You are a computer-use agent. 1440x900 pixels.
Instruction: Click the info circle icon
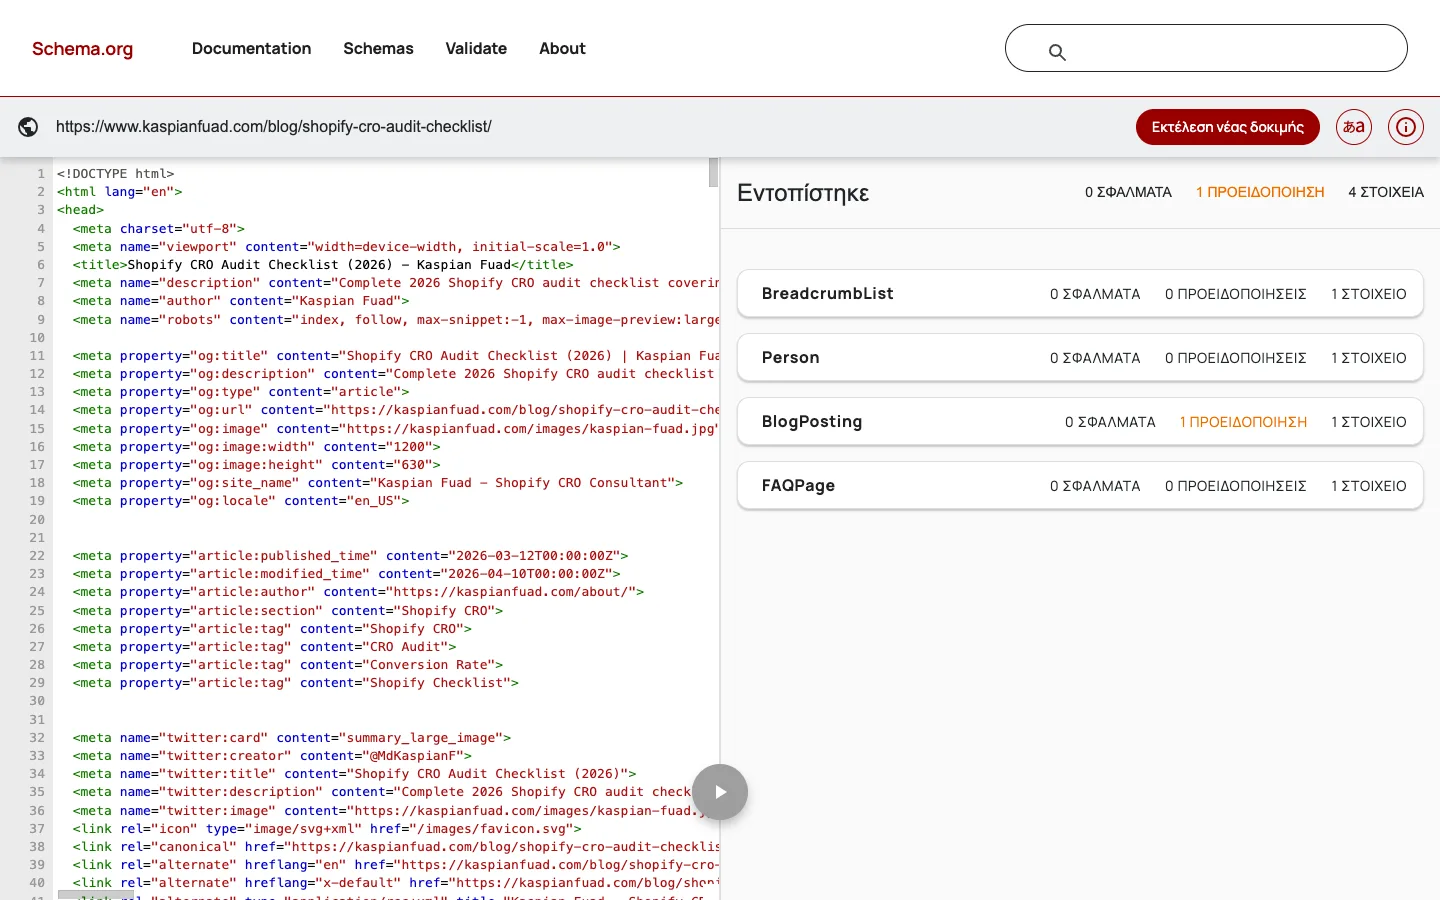point(1406,127)
